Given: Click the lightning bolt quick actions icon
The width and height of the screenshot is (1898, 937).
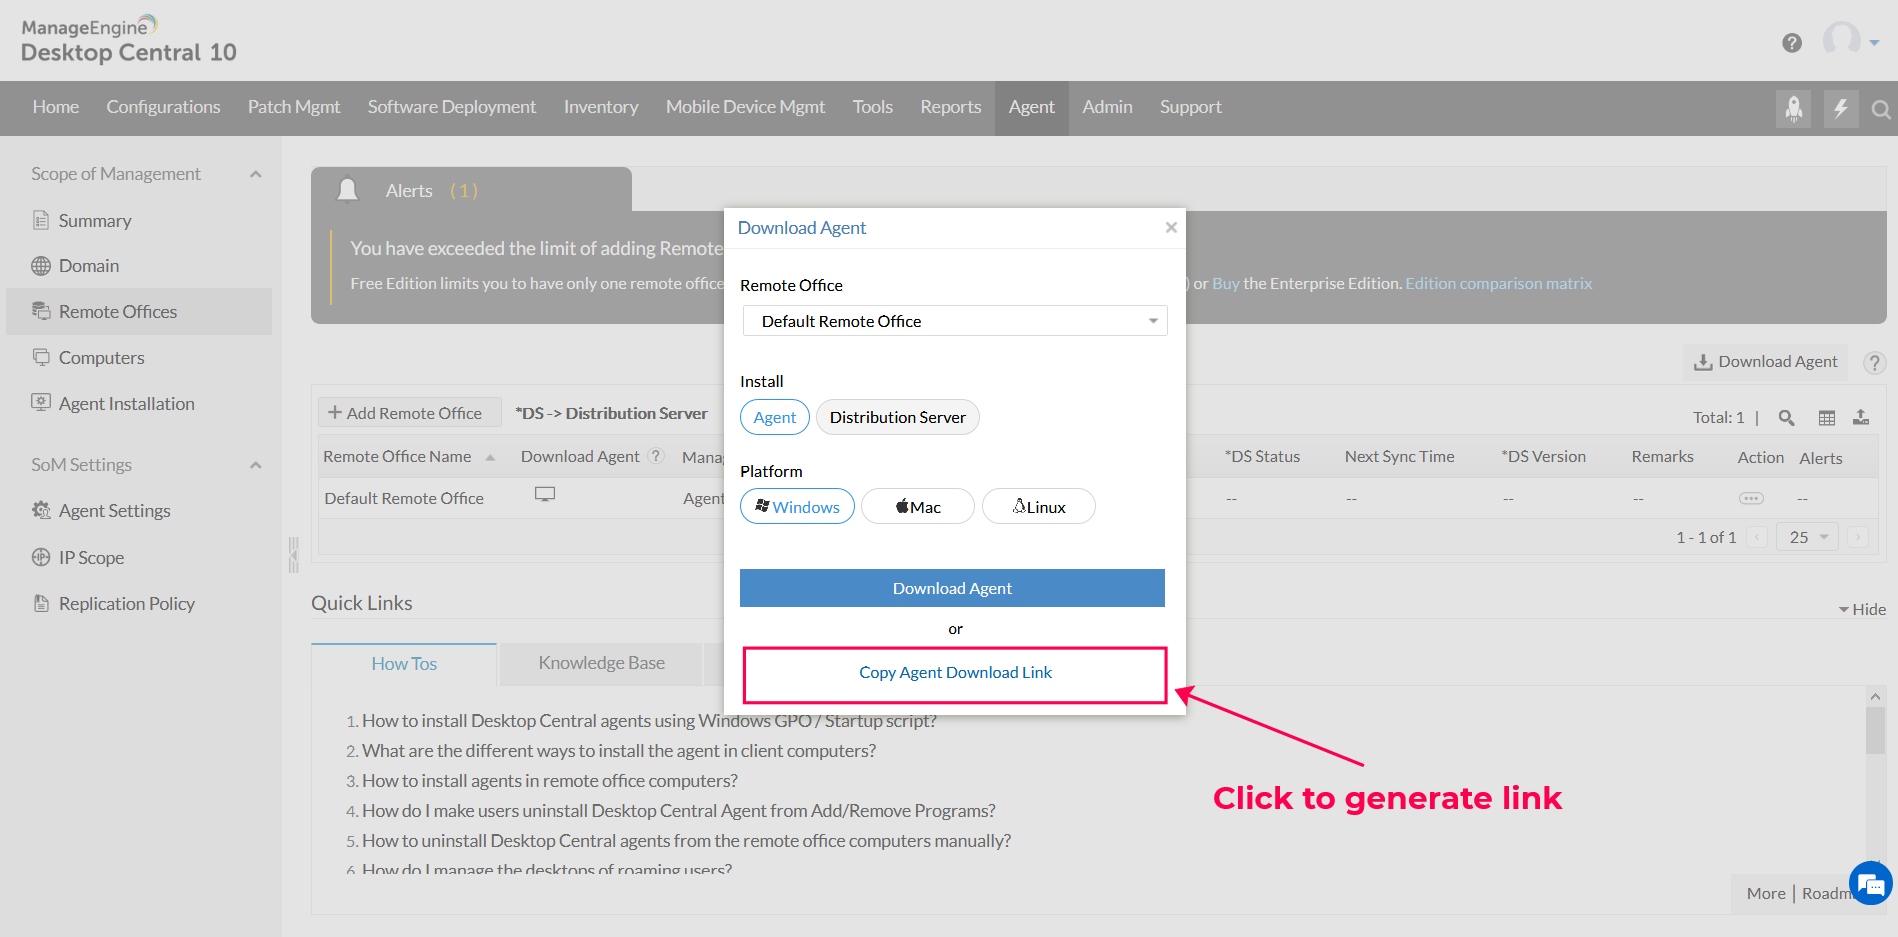Looking at the screenshot, I should (x=1840, y=108).
